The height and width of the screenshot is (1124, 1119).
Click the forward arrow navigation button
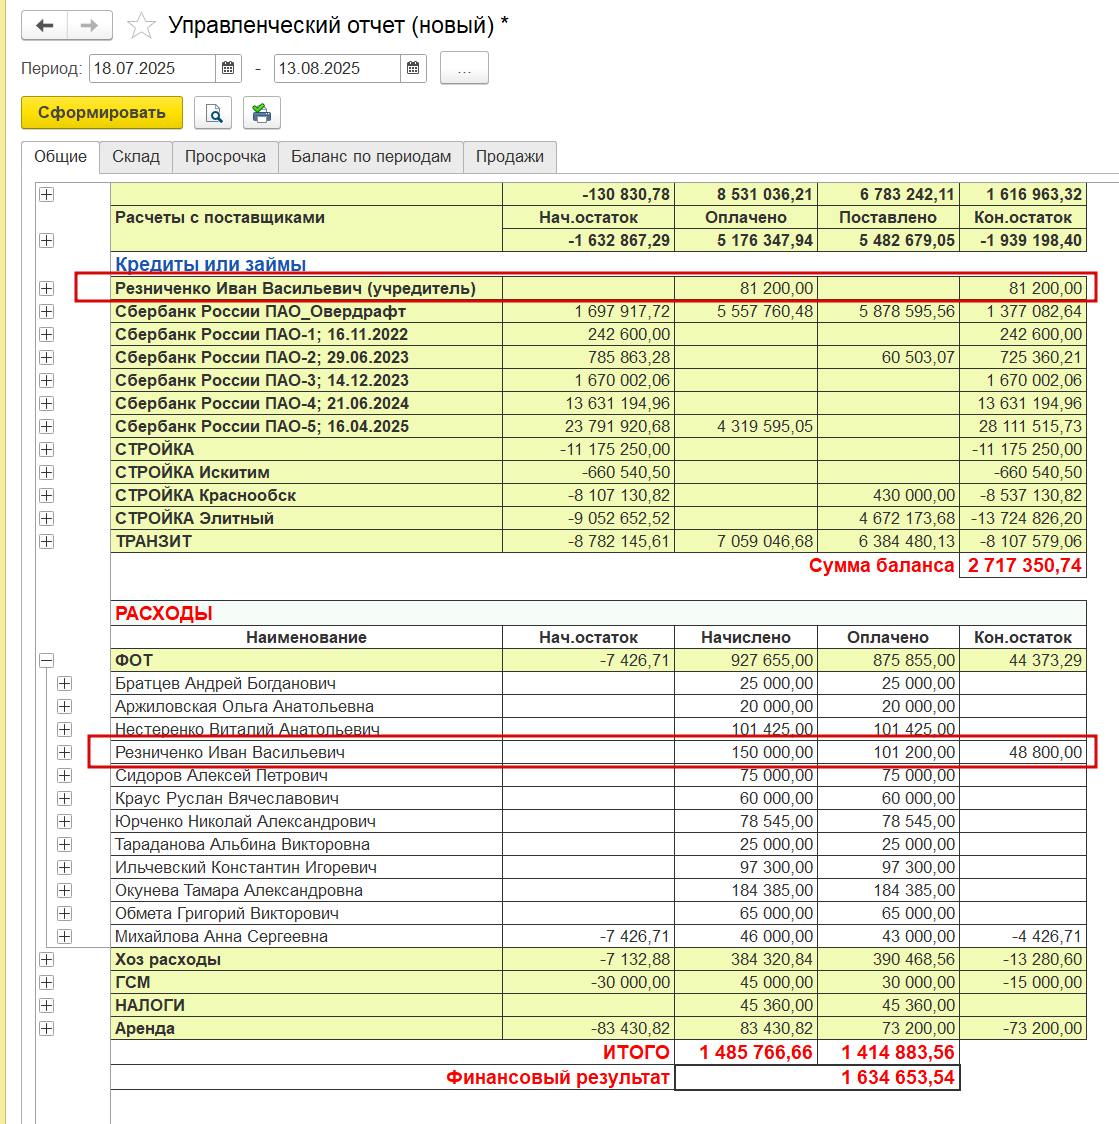click(90, 26)
